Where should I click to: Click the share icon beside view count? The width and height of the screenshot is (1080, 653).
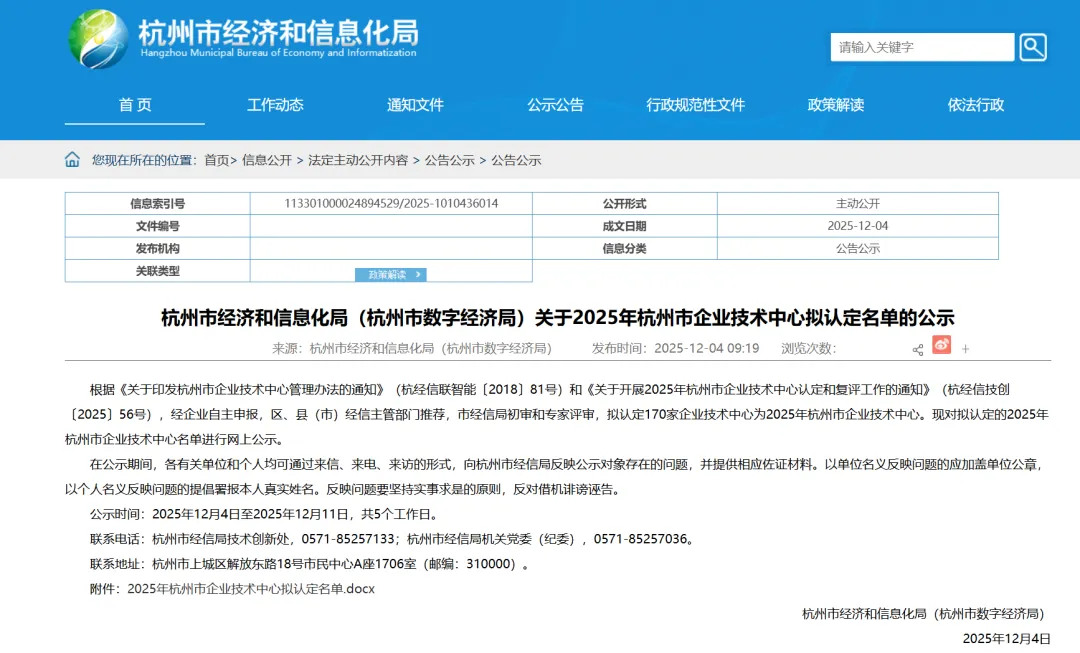917,350
